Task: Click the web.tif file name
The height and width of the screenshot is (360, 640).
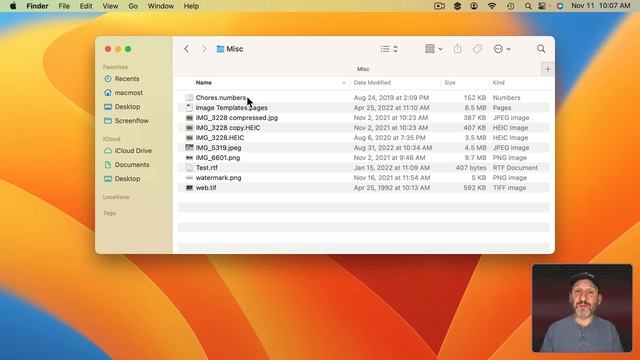Action: 206,188
